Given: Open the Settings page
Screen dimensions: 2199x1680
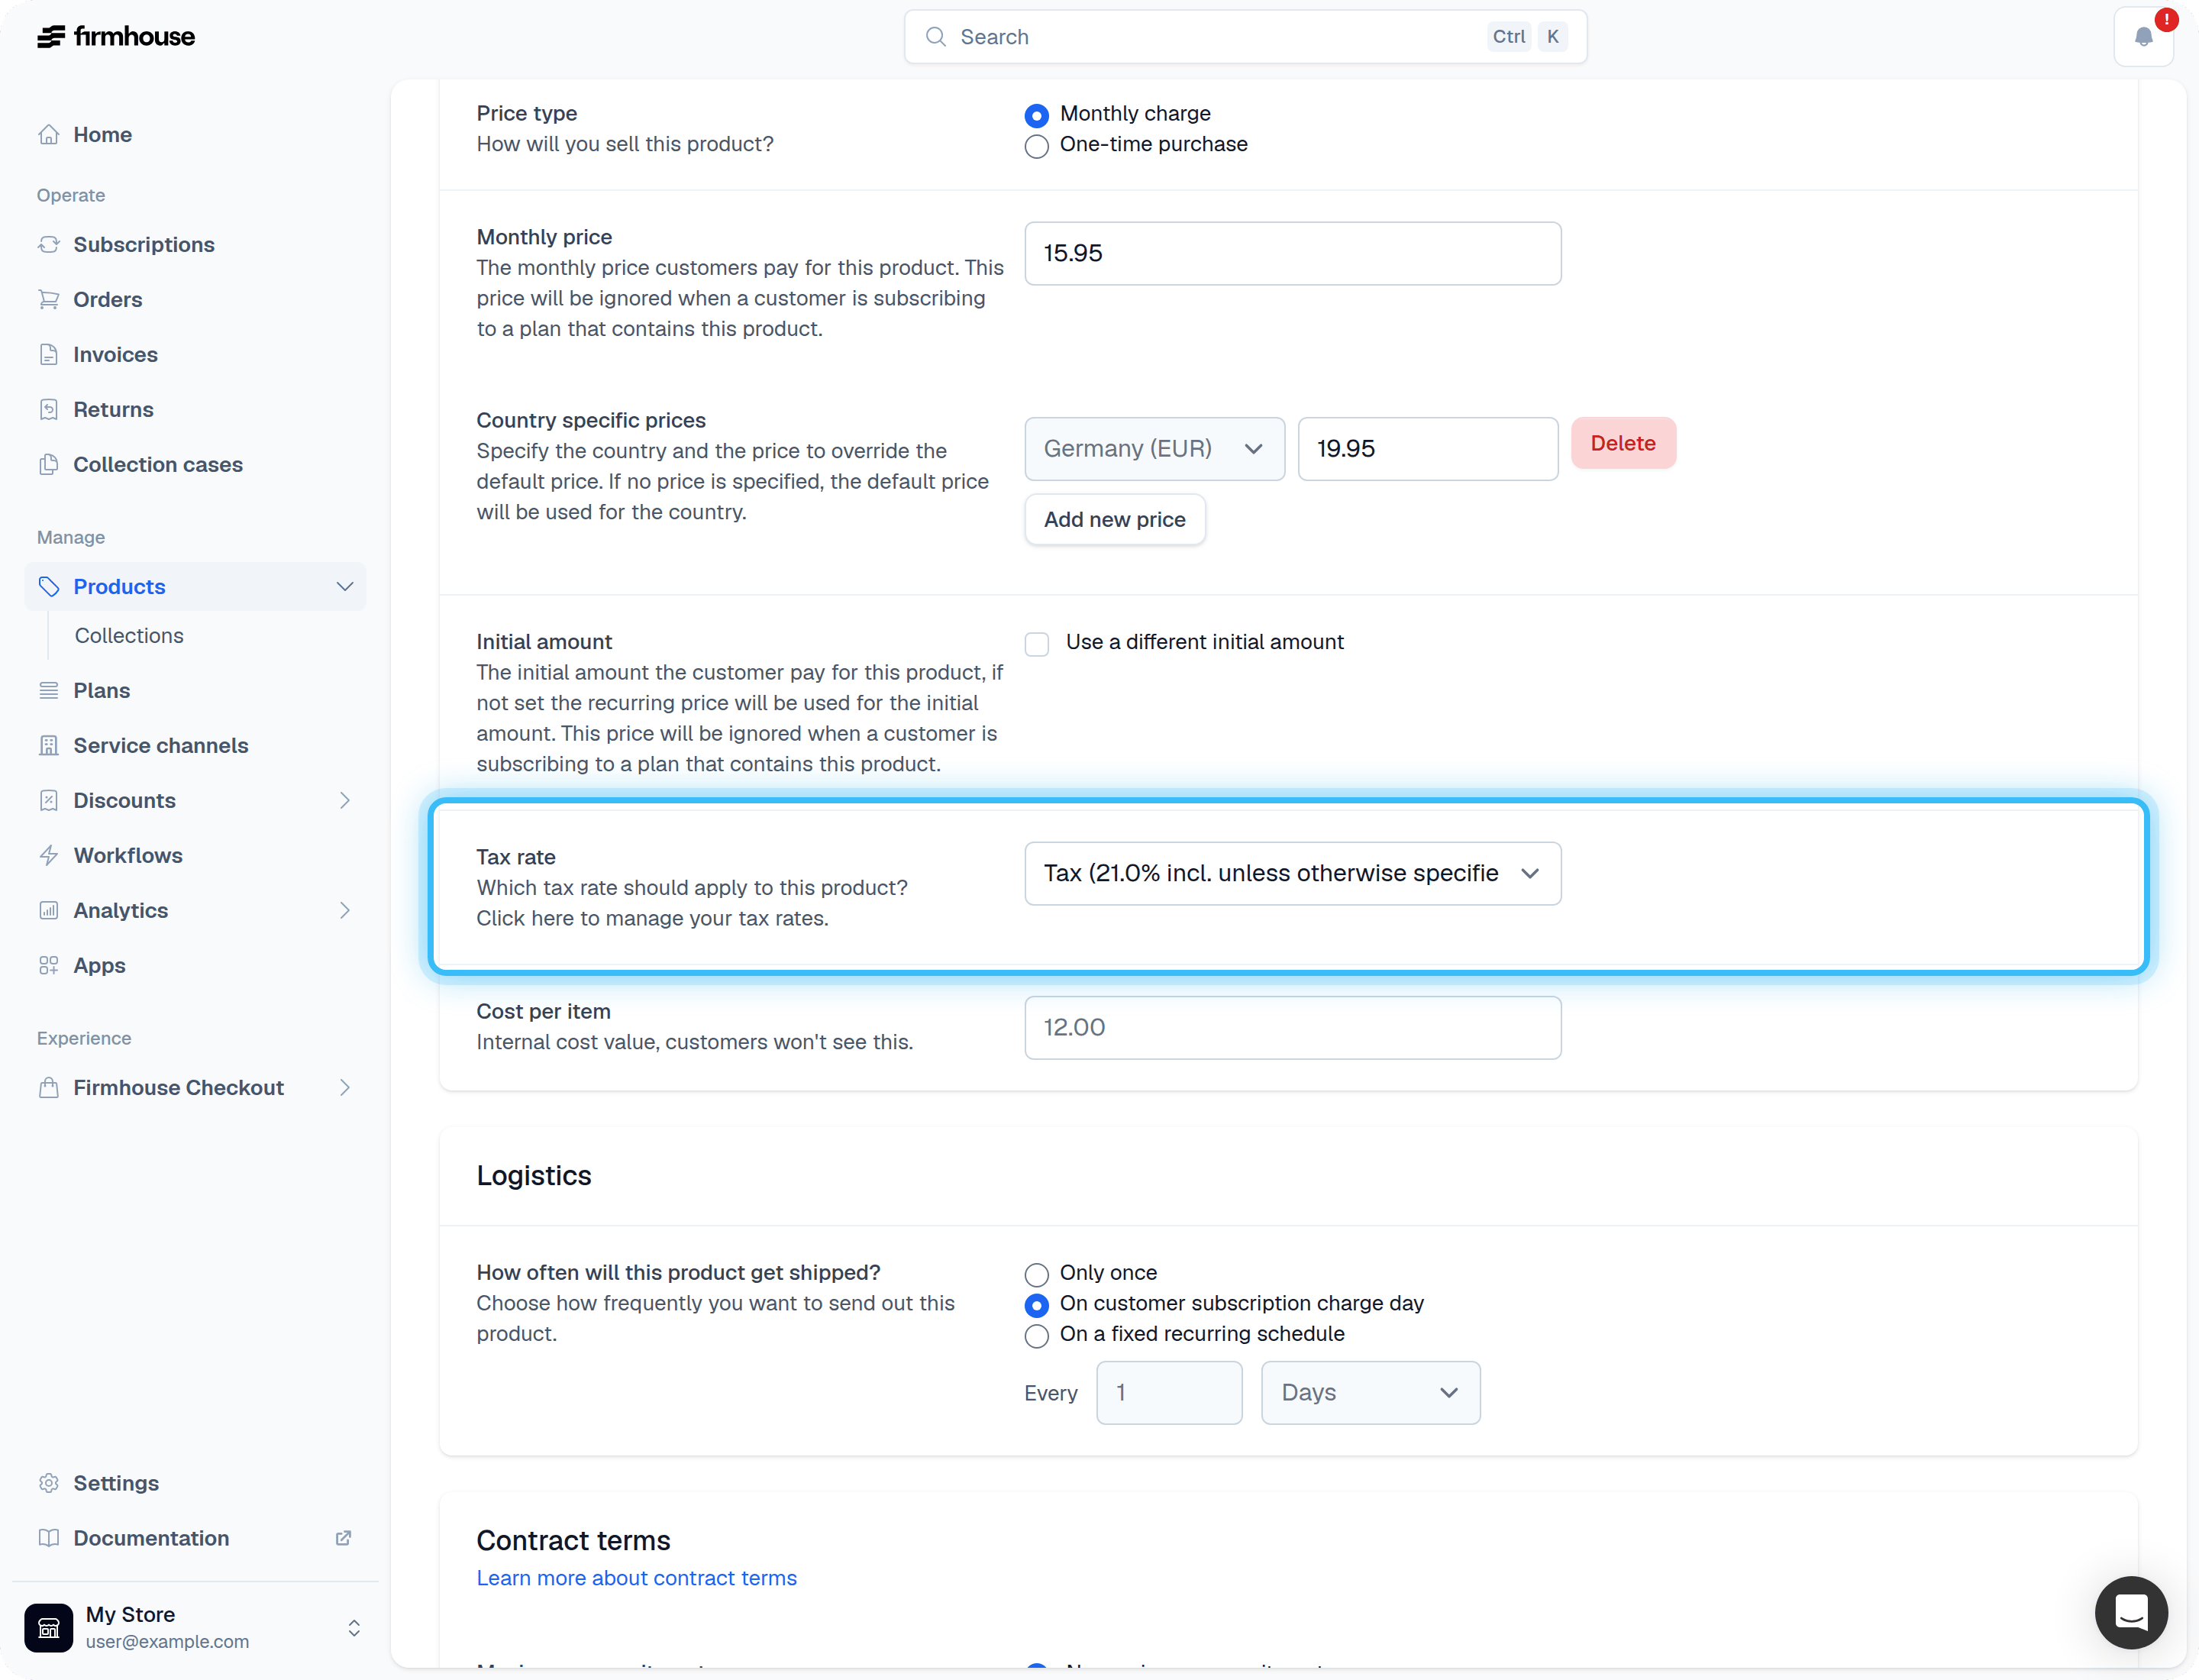Looking at the screenshot, I should click(195, 1483).
